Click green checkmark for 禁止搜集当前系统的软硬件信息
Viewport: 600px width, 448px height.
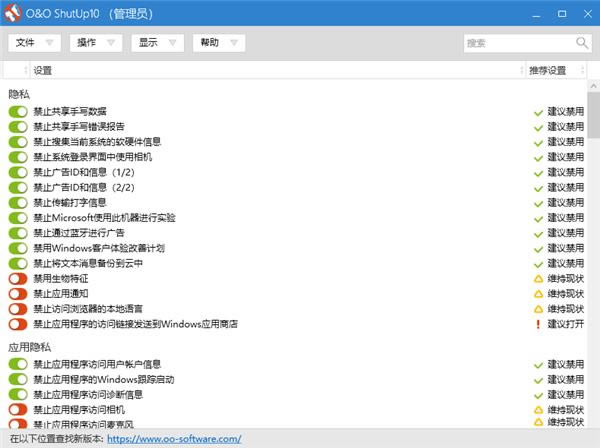pos(538,143)
